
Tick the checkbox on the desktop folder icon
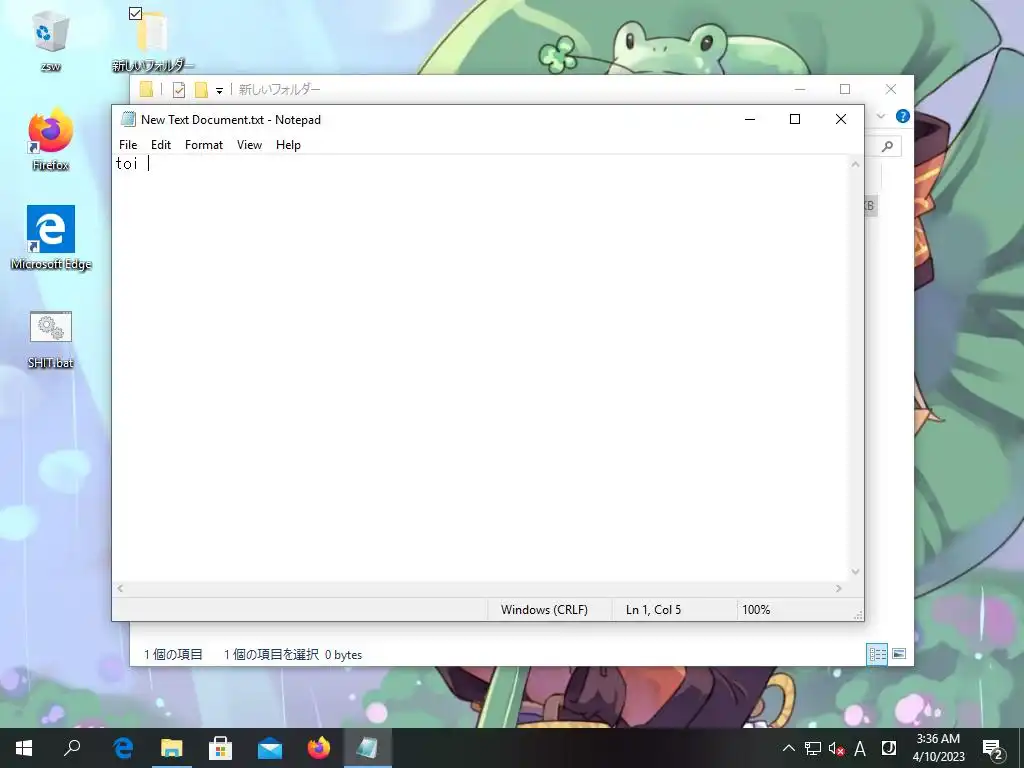click(x=135, y=13)
